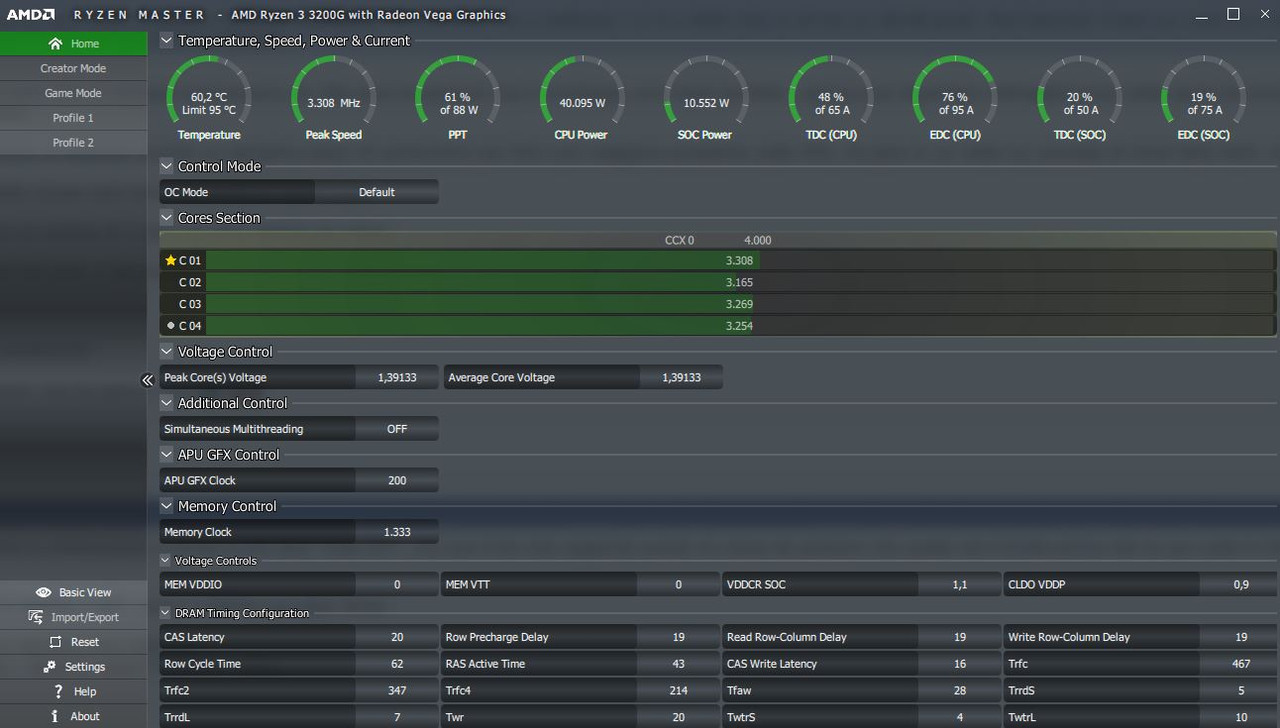1280x728 pixels.
Task: Click the CCX 0 header bar
Action: pyautogui.click(x=718, y=240)
